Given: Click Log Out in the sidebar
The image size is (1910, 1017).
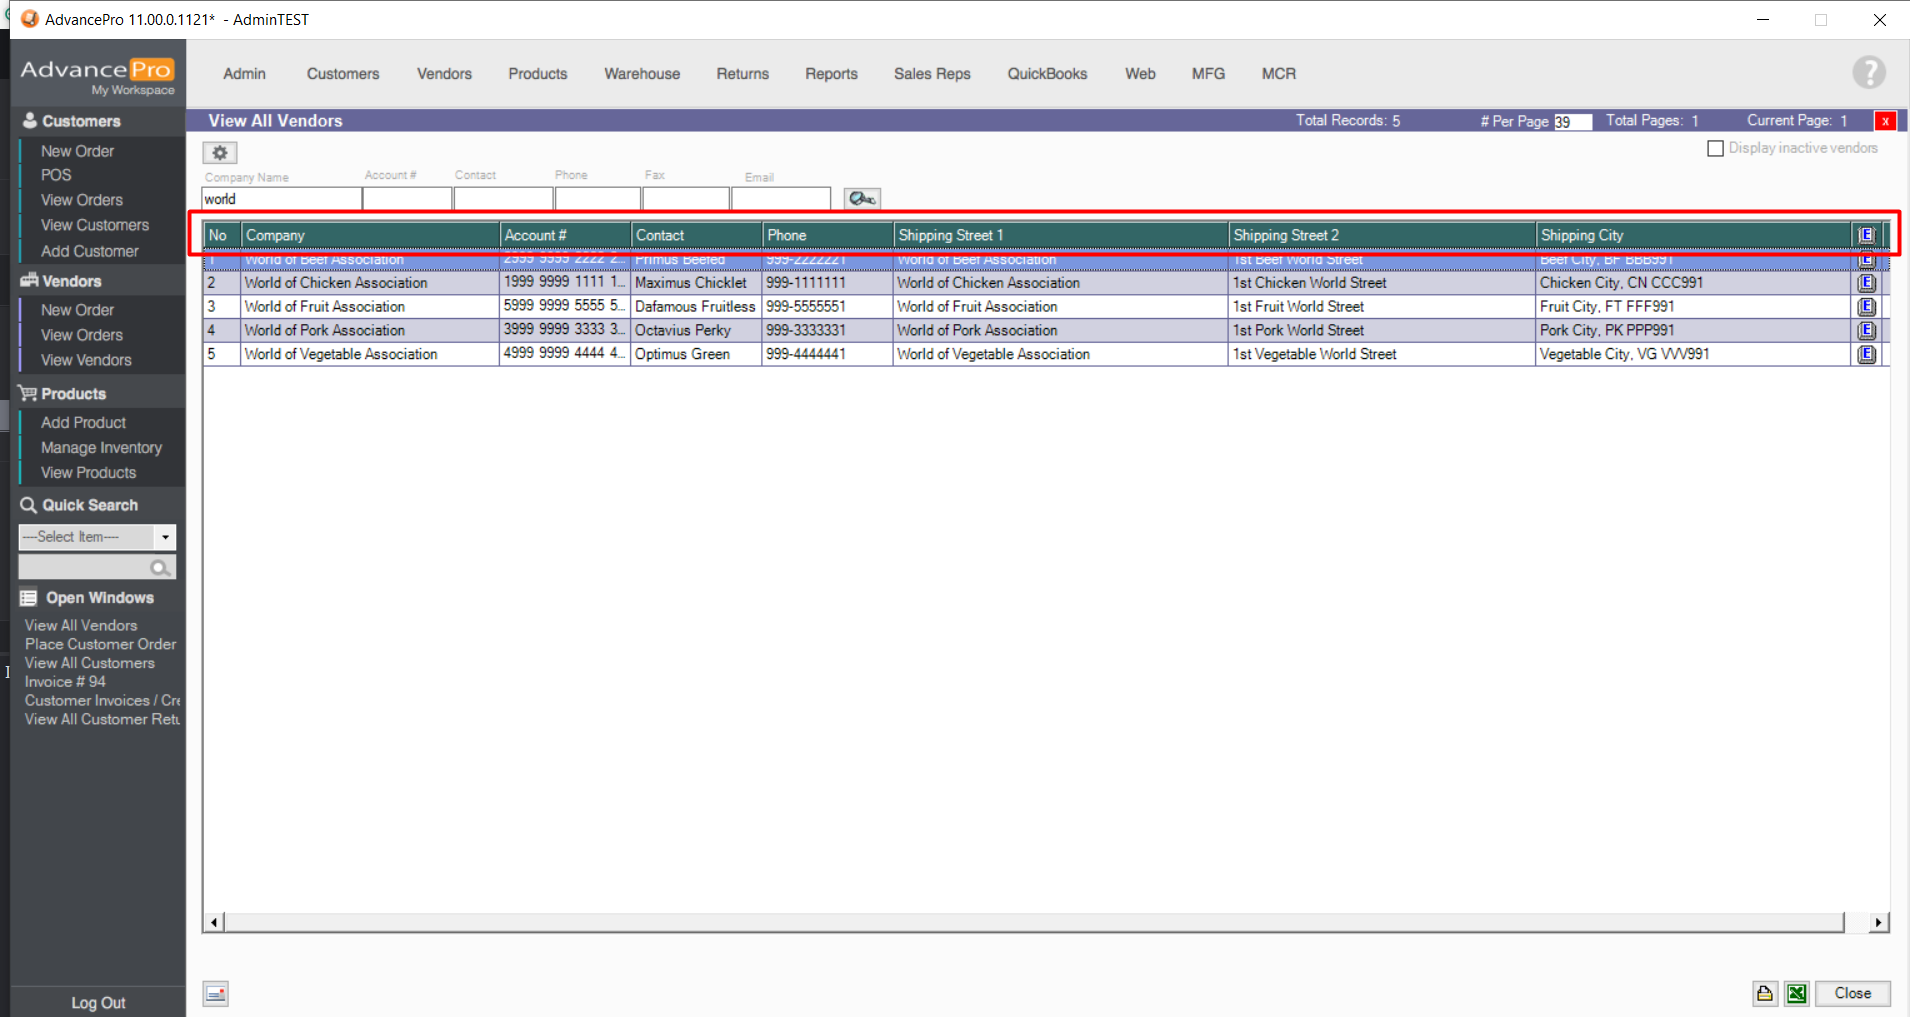Looking at the screenshot, I should (98, 1003).
